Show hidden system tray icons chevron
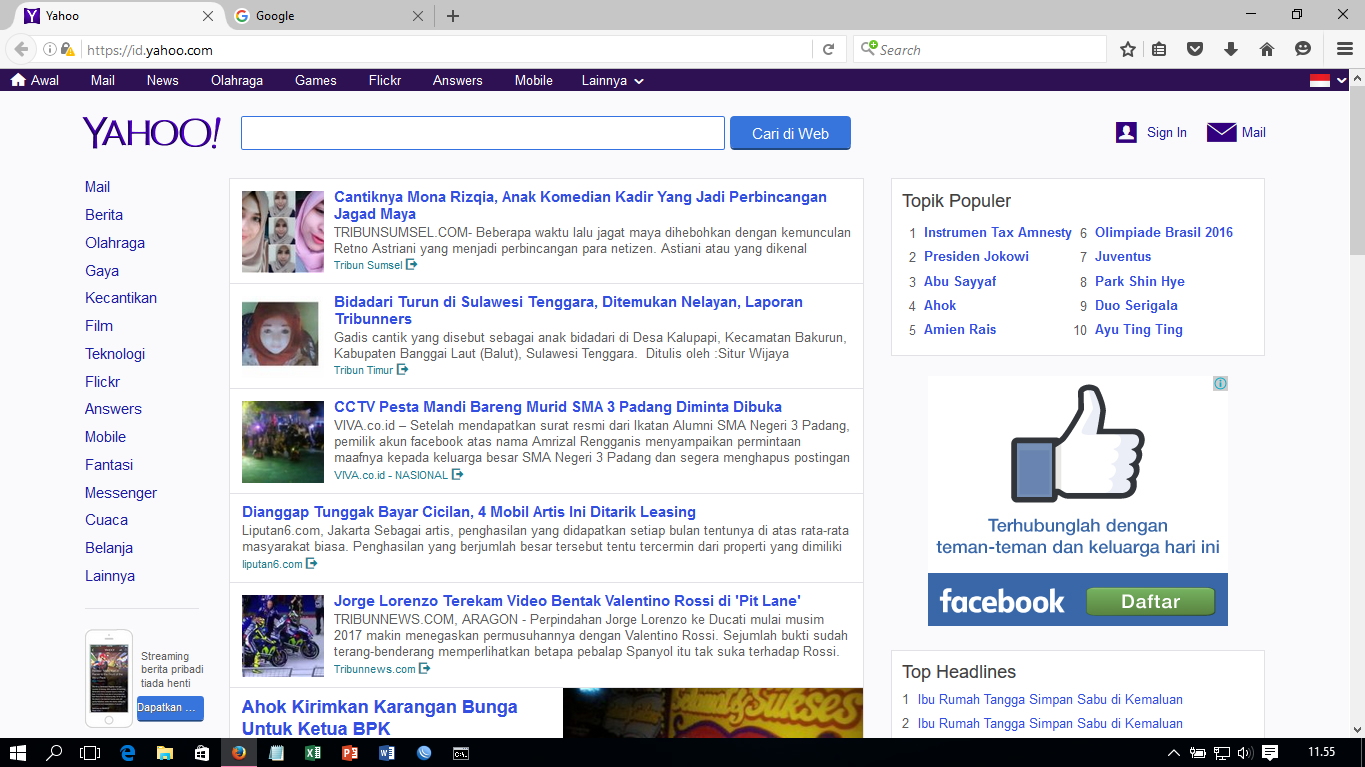Image resolution: width=1365 pixels, height=767 pixels. 1174,752
